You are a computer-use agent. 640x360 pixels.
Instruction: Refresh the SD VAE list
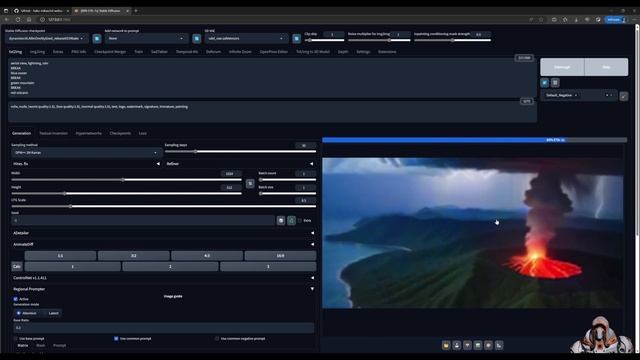(x=296, y=38)
